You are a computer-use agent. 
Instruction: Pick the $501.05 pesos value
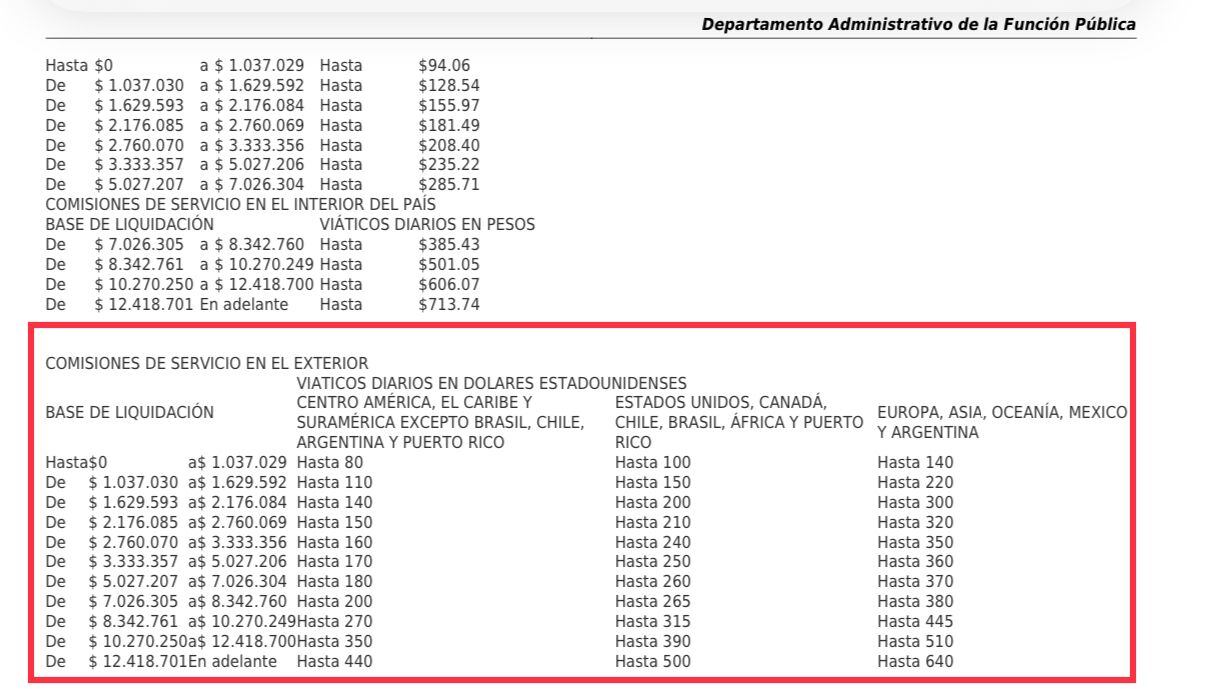[449, 264]
